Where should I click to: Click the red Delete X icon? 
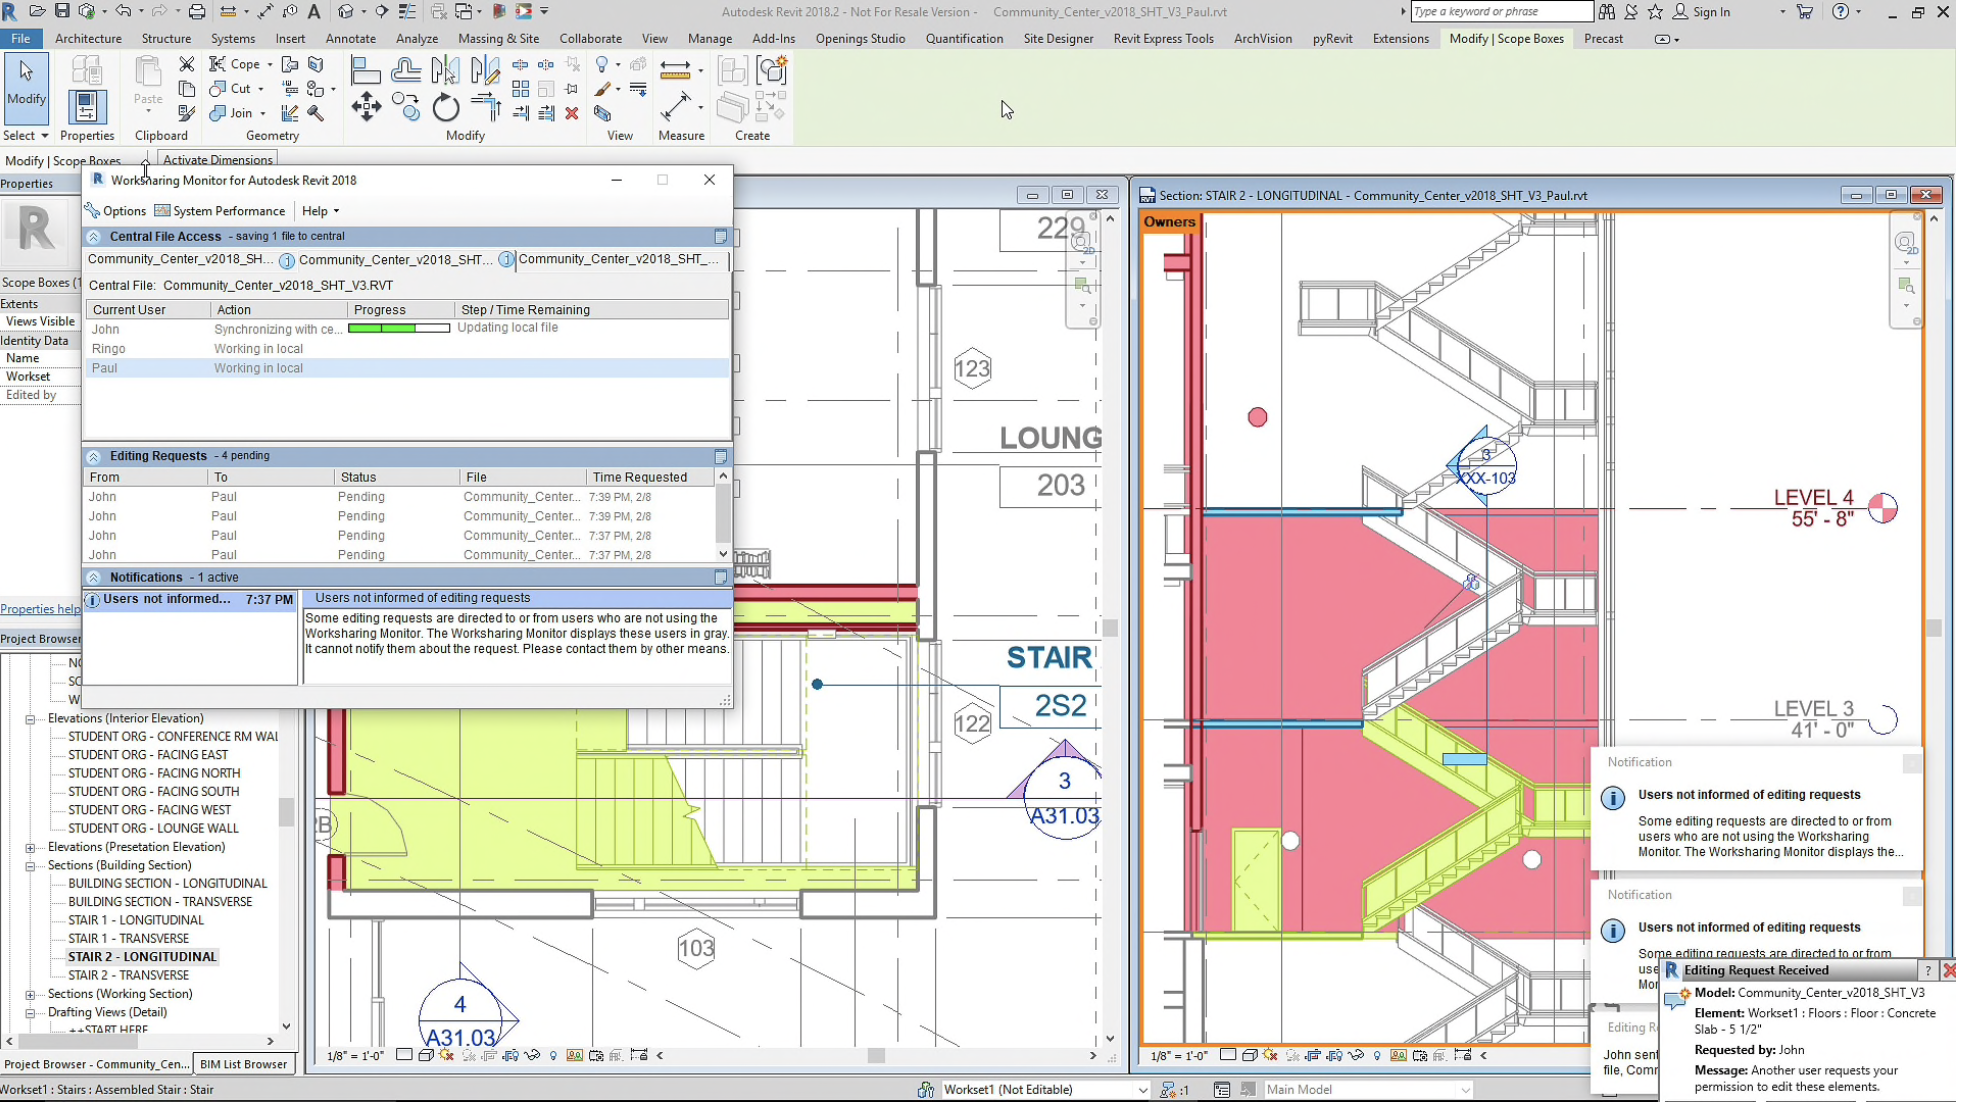(572, 114)
